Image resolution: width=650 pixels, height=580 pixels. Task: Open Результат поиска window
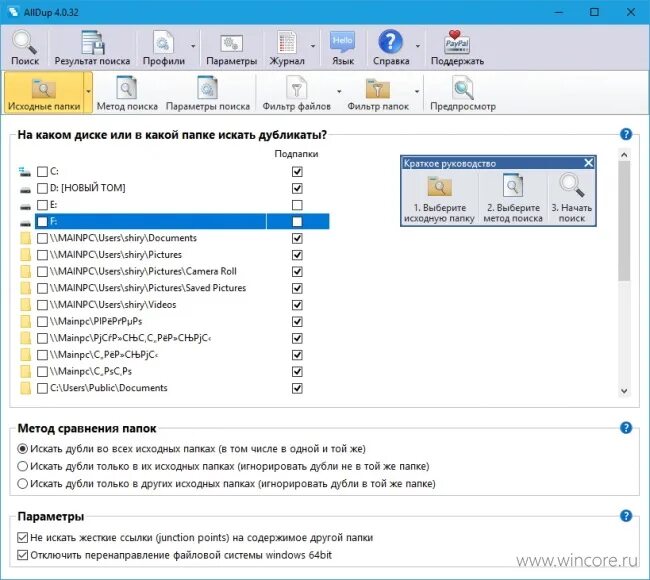coord(92,48)
